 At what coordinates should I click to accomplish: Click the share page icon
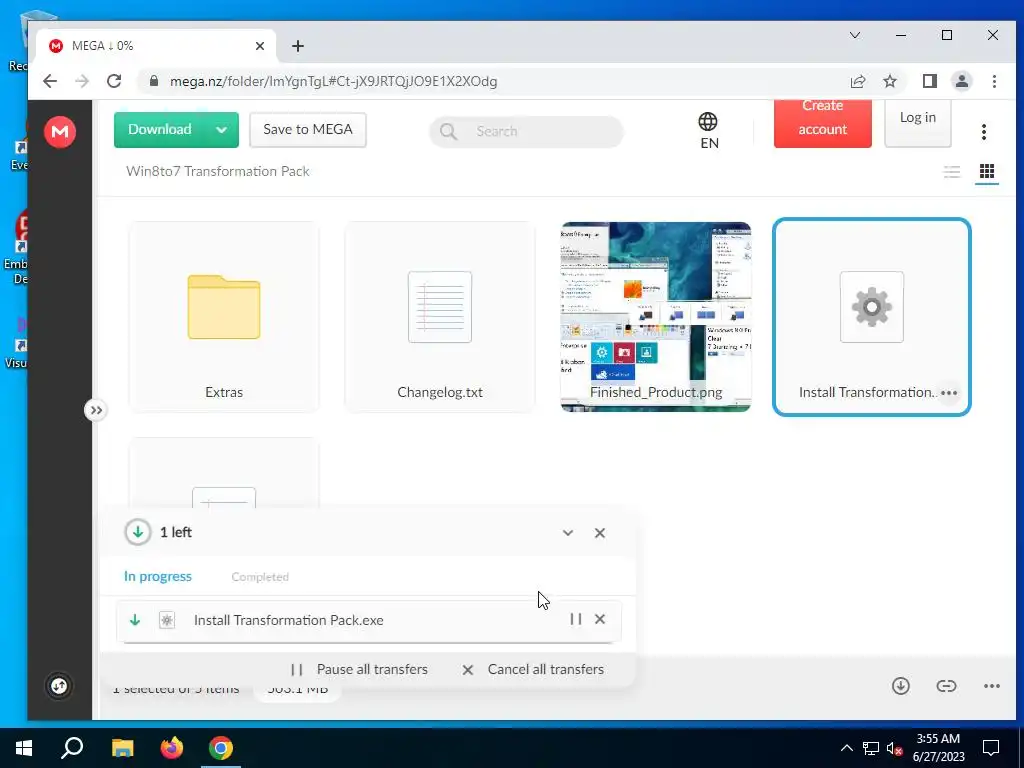point(857,81)
